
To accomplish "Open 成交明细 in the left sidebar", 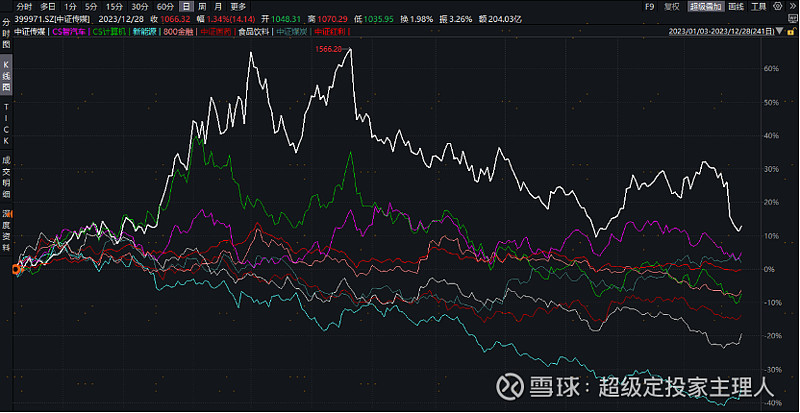I will [x=6, y=176].
